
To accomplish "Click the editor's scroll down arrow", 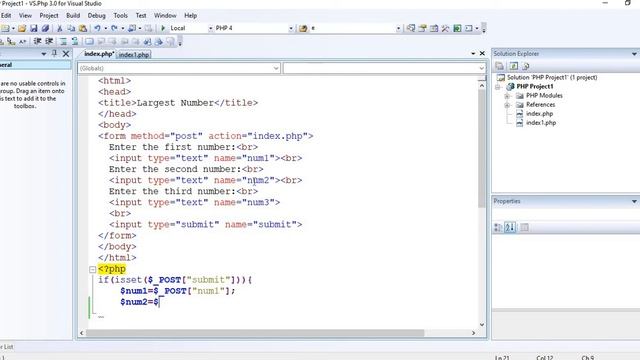I will tap(482, 325).
